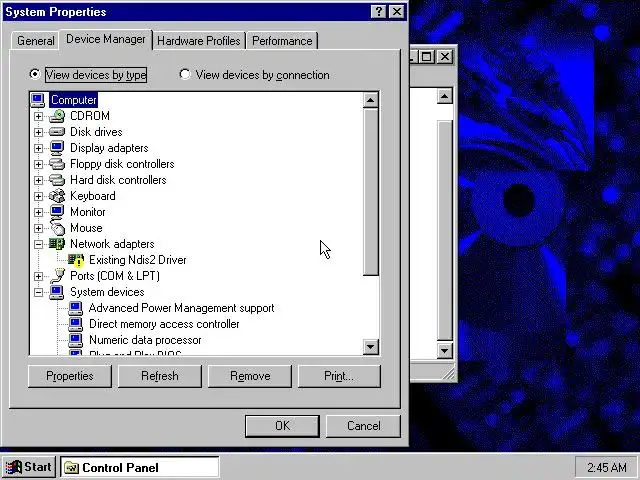Click the Hard disk controllers icon
Viewport: 640px width, 480px height.
click(x=57, y=180)
